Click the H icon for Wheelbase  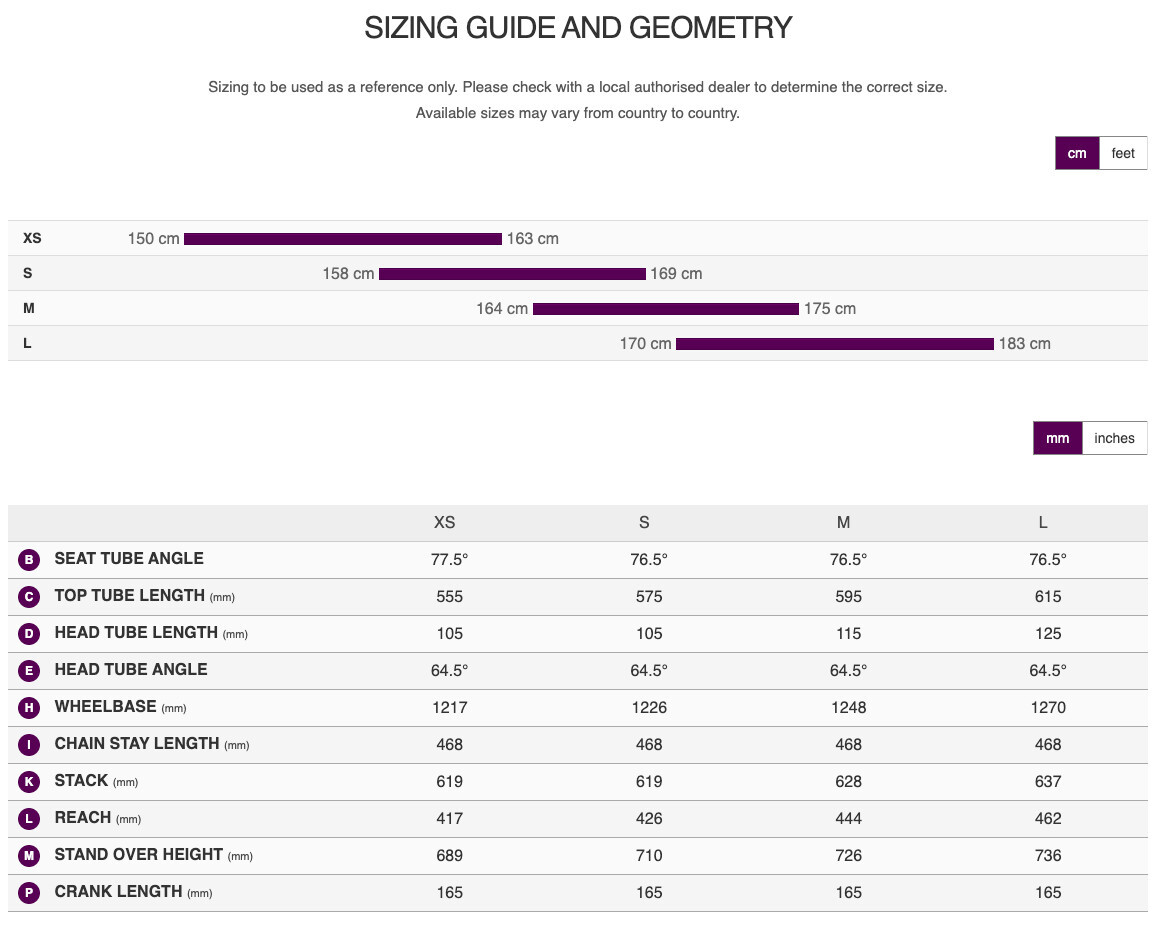coord(29,707)
